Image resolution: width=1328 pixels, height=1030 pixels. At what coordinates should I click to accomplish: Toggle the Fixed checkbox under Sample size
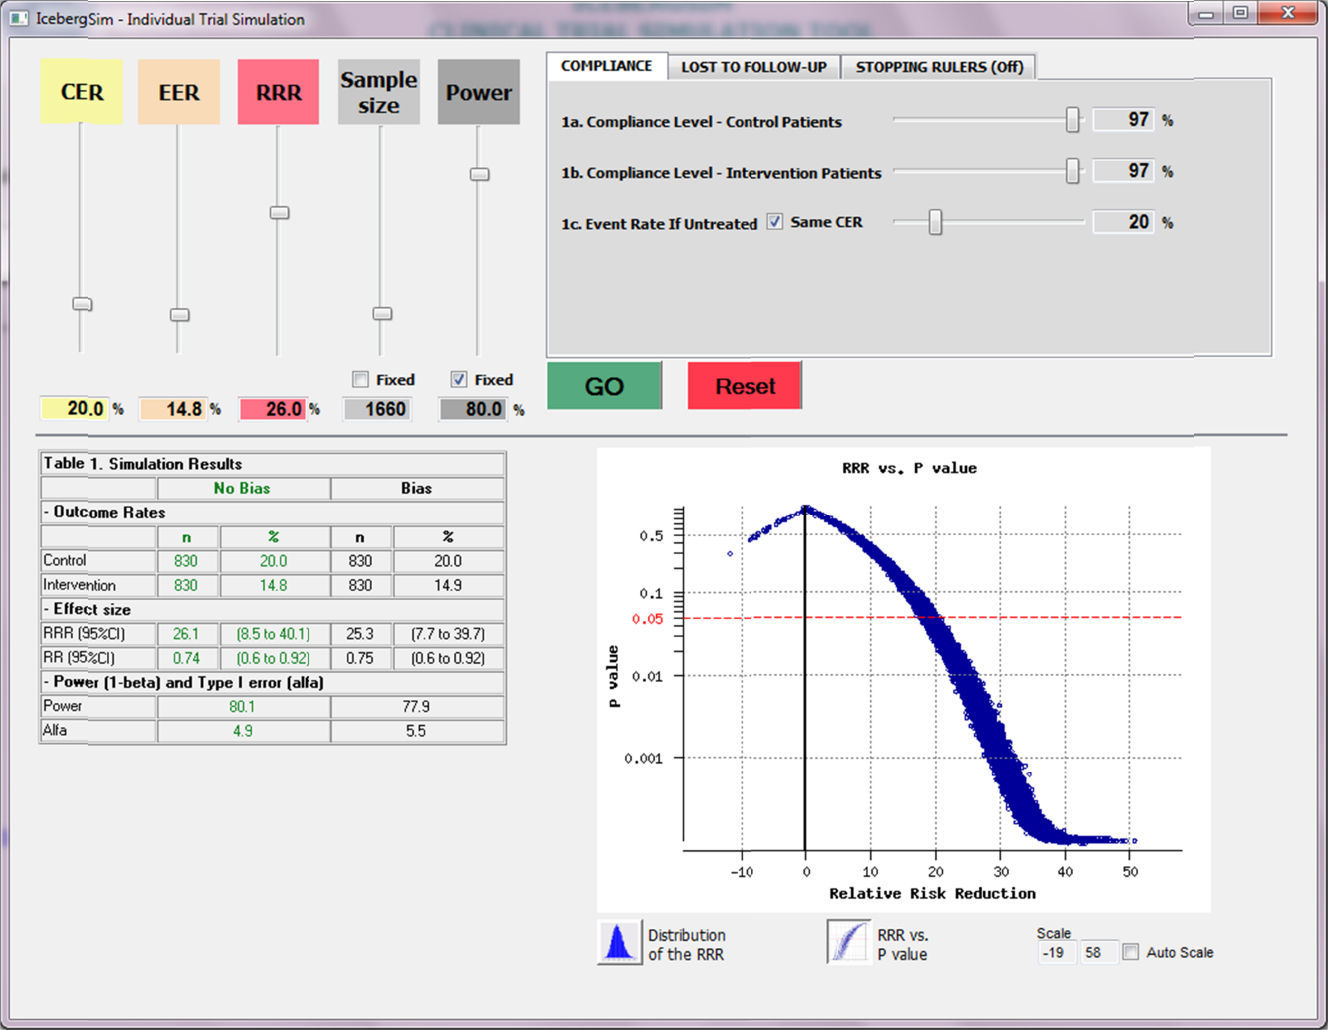pyautogui.click(x=361, y=380)
